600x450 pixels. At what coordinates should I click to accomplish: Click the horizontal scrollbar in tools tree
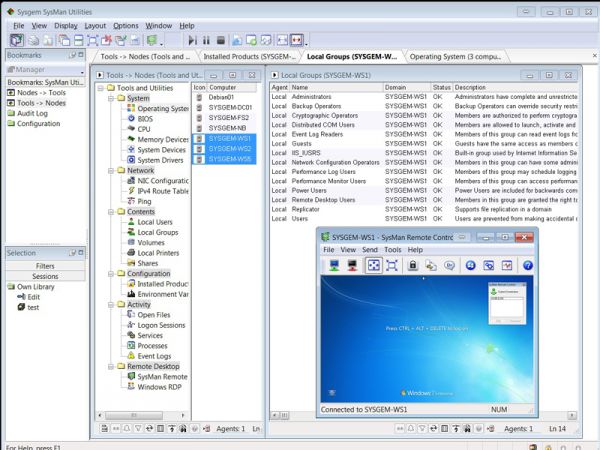134,416
